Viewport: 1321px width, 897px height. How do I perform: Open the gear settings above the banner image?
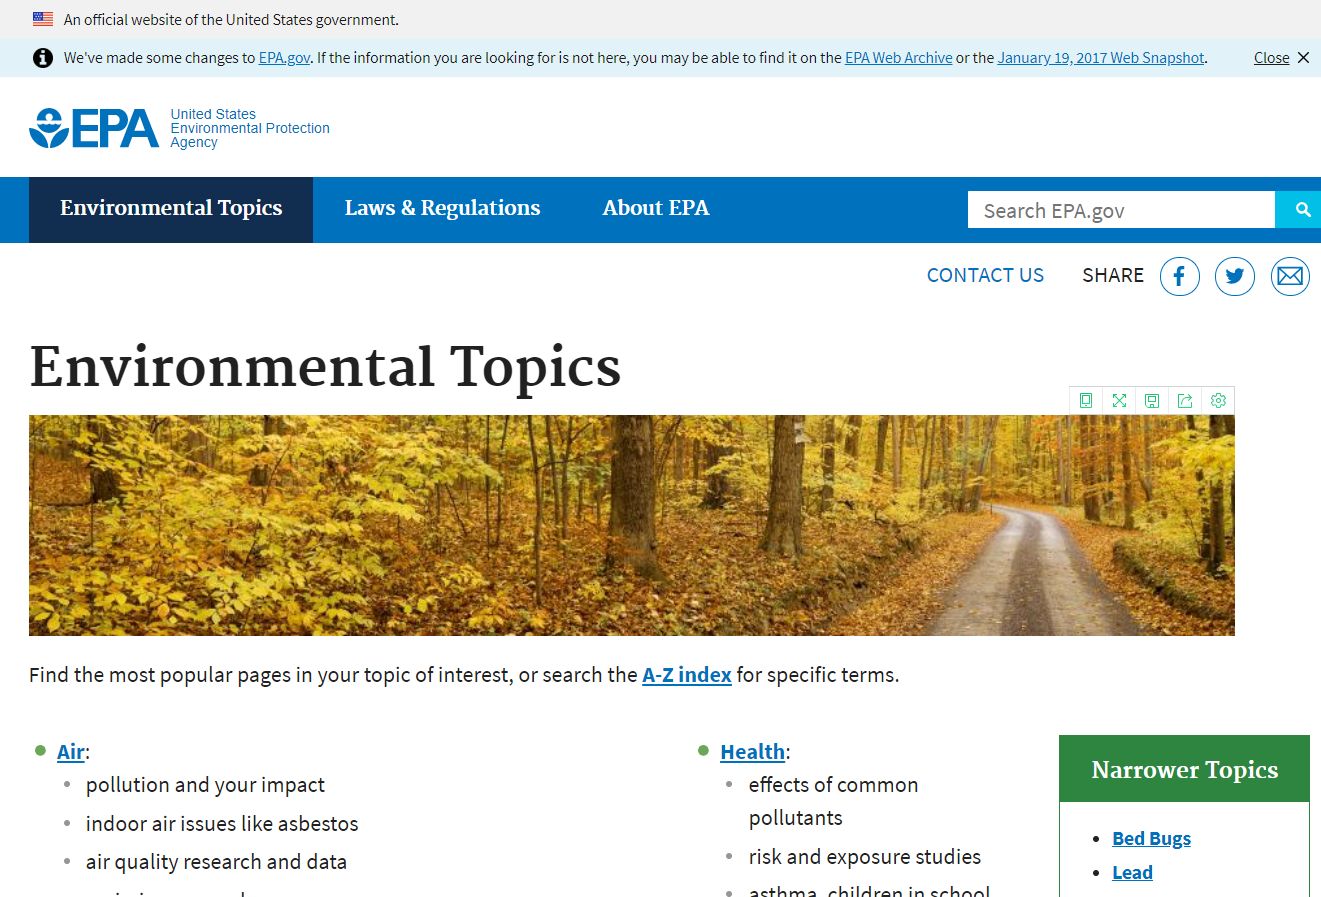point(1218,401)
